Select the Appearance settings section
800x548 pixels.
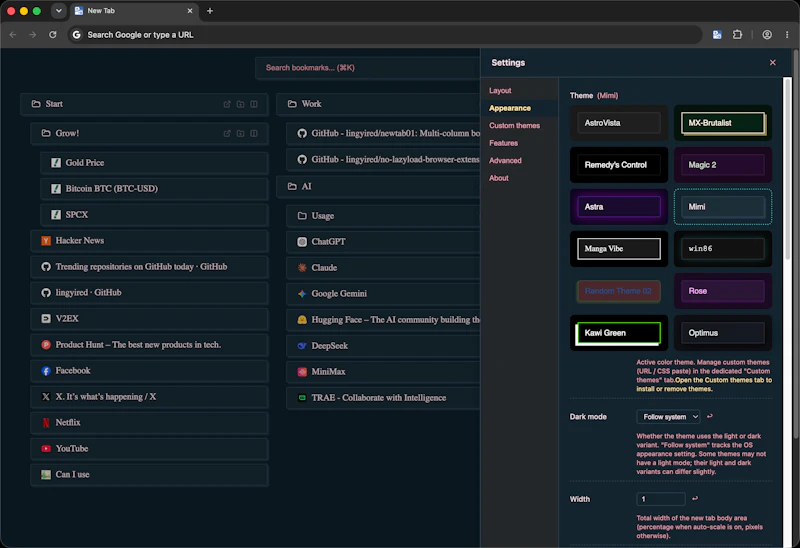pyautogui.click(x=510, y=108)
